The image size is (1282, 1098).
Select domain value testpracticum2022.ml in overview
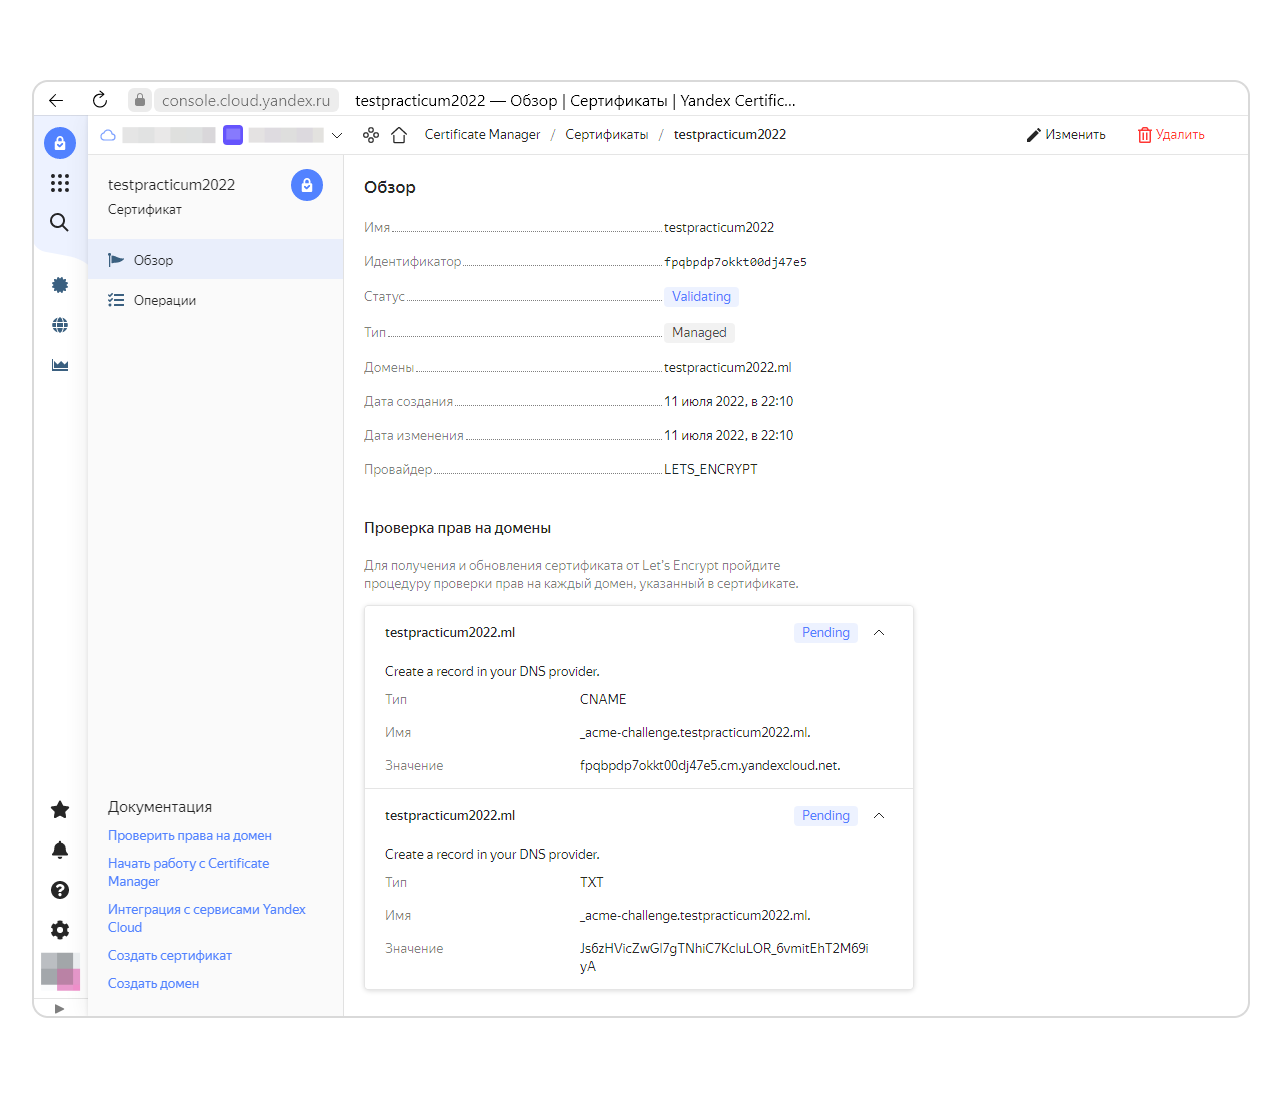tap(728, 367)
